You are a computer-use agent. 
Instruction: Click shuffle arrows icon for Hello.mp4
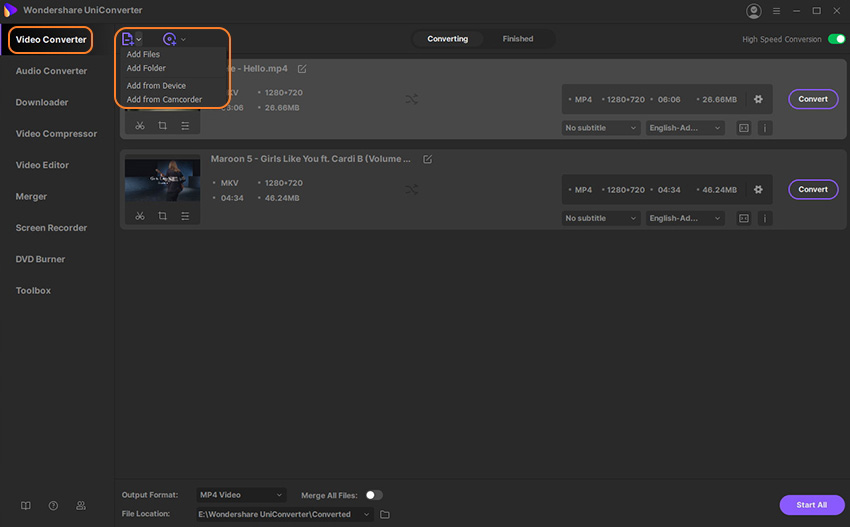point(411,99)
